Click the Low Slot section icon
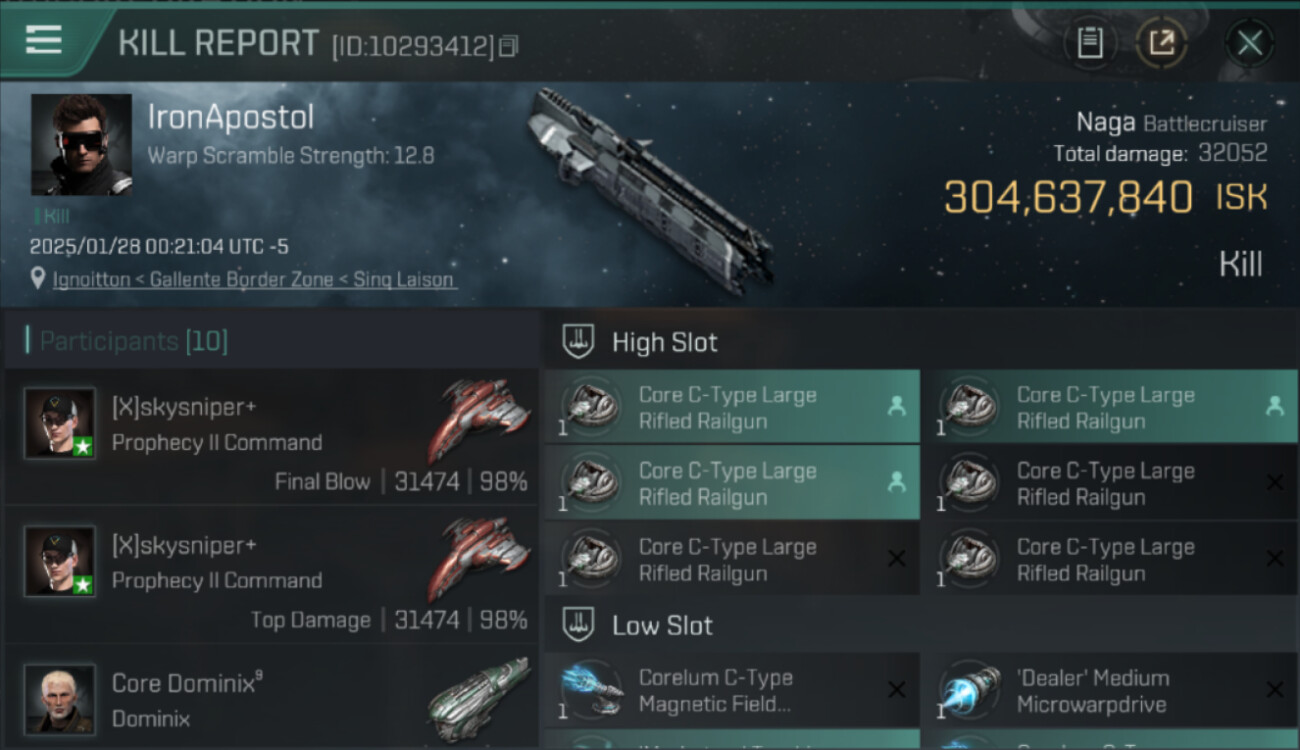 pos(577,626)
